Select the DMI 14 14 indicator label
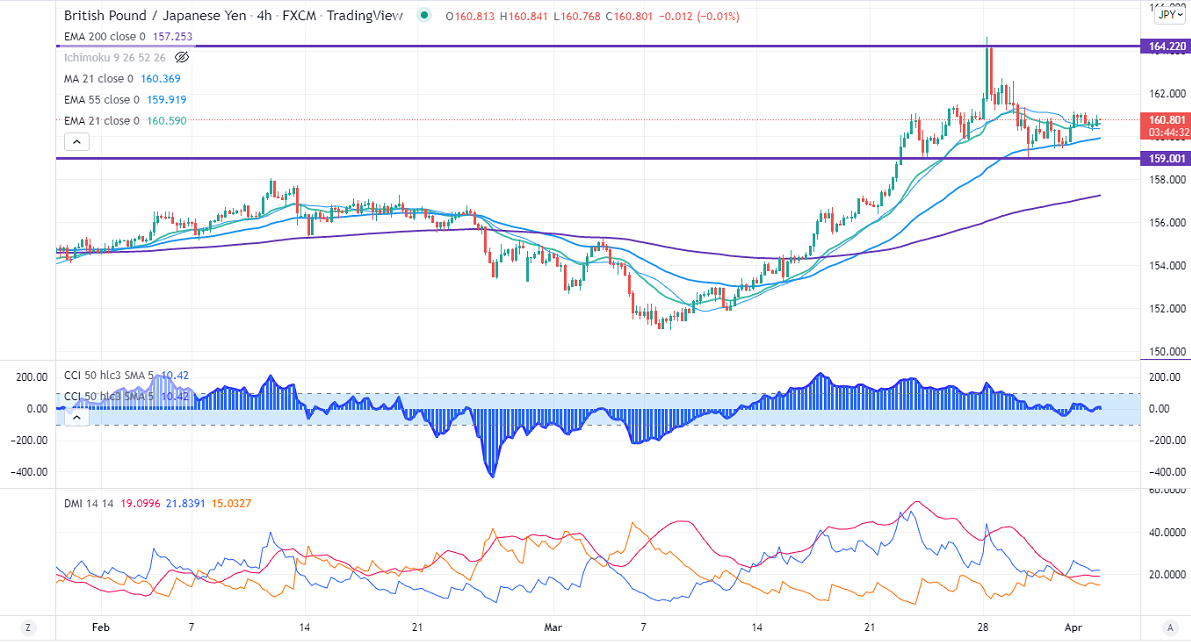This screenshot has height=643, width=1191. point(89,503)
